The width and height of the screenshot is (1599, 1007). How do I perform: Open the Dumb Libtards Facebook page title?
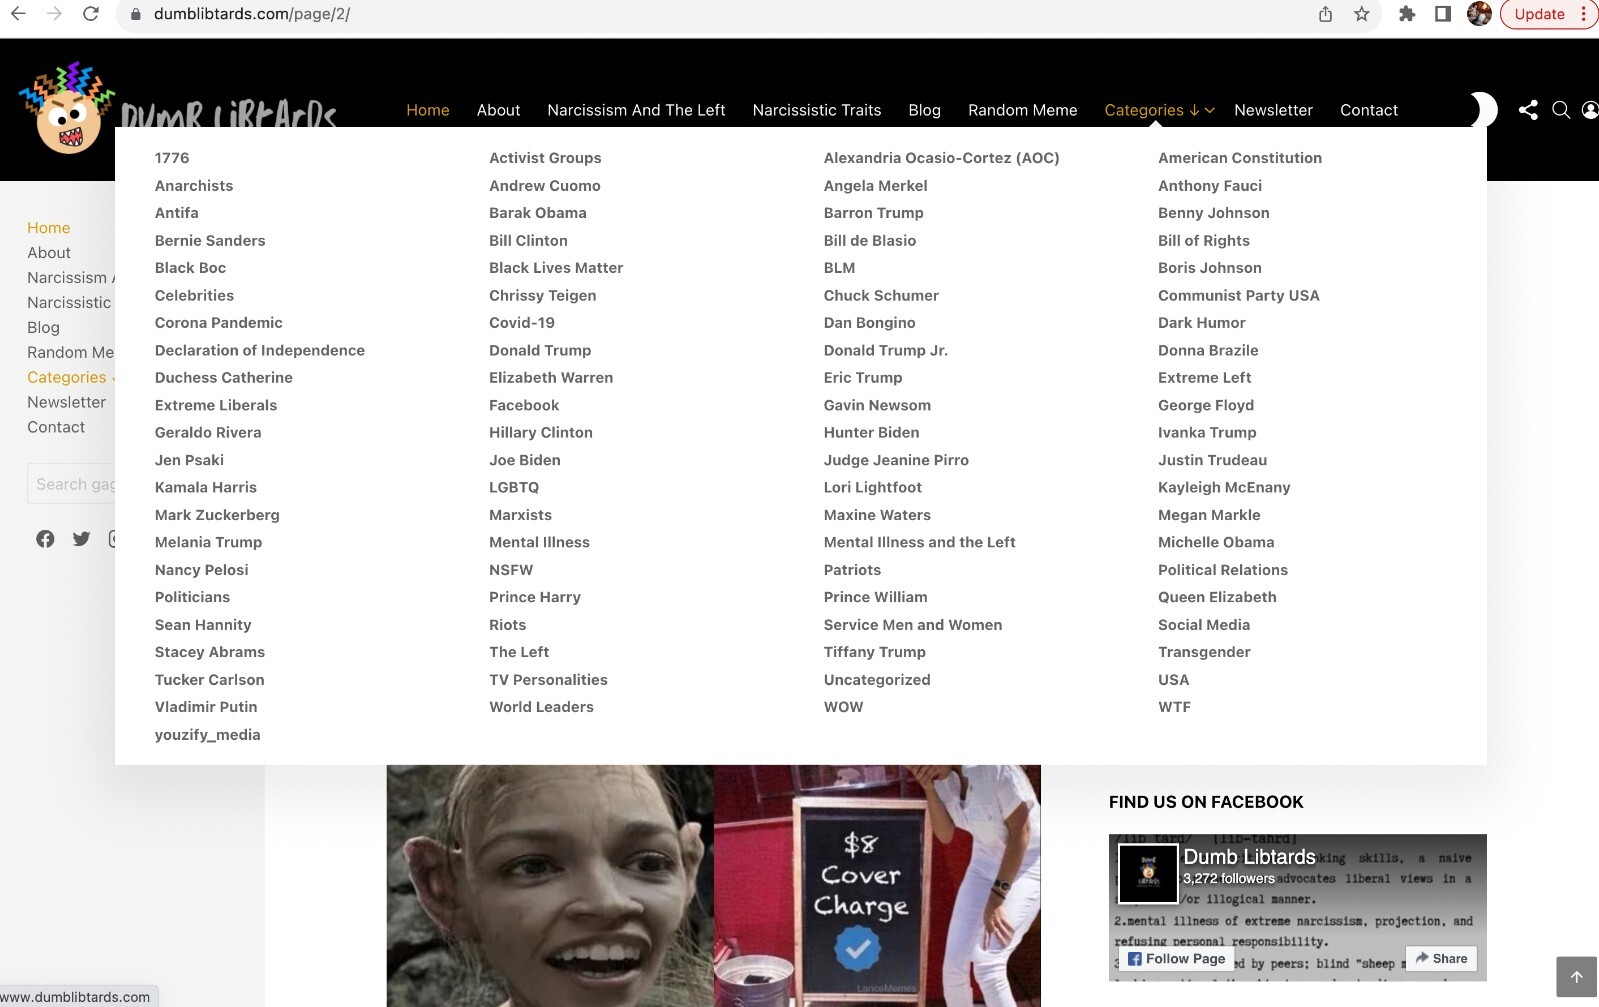click(x=1249, y=857)
